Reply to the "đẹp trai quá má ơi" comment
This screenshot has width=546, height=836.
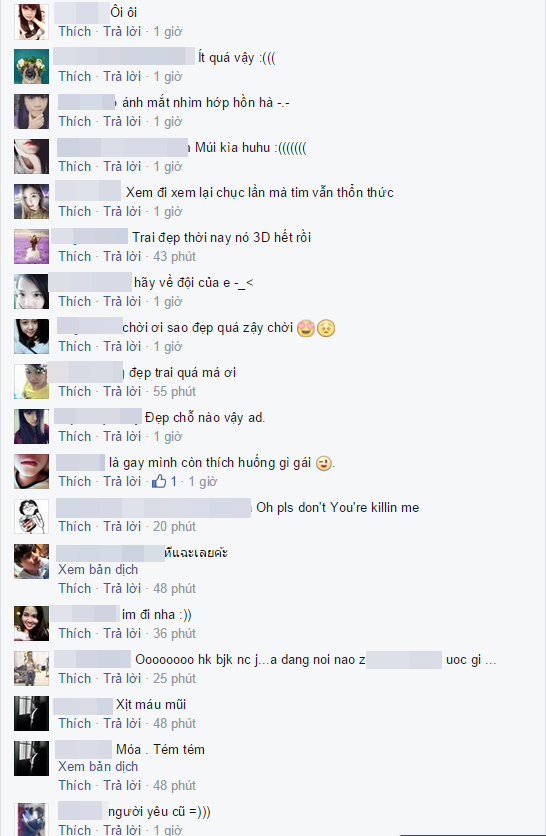pos(122,391)
